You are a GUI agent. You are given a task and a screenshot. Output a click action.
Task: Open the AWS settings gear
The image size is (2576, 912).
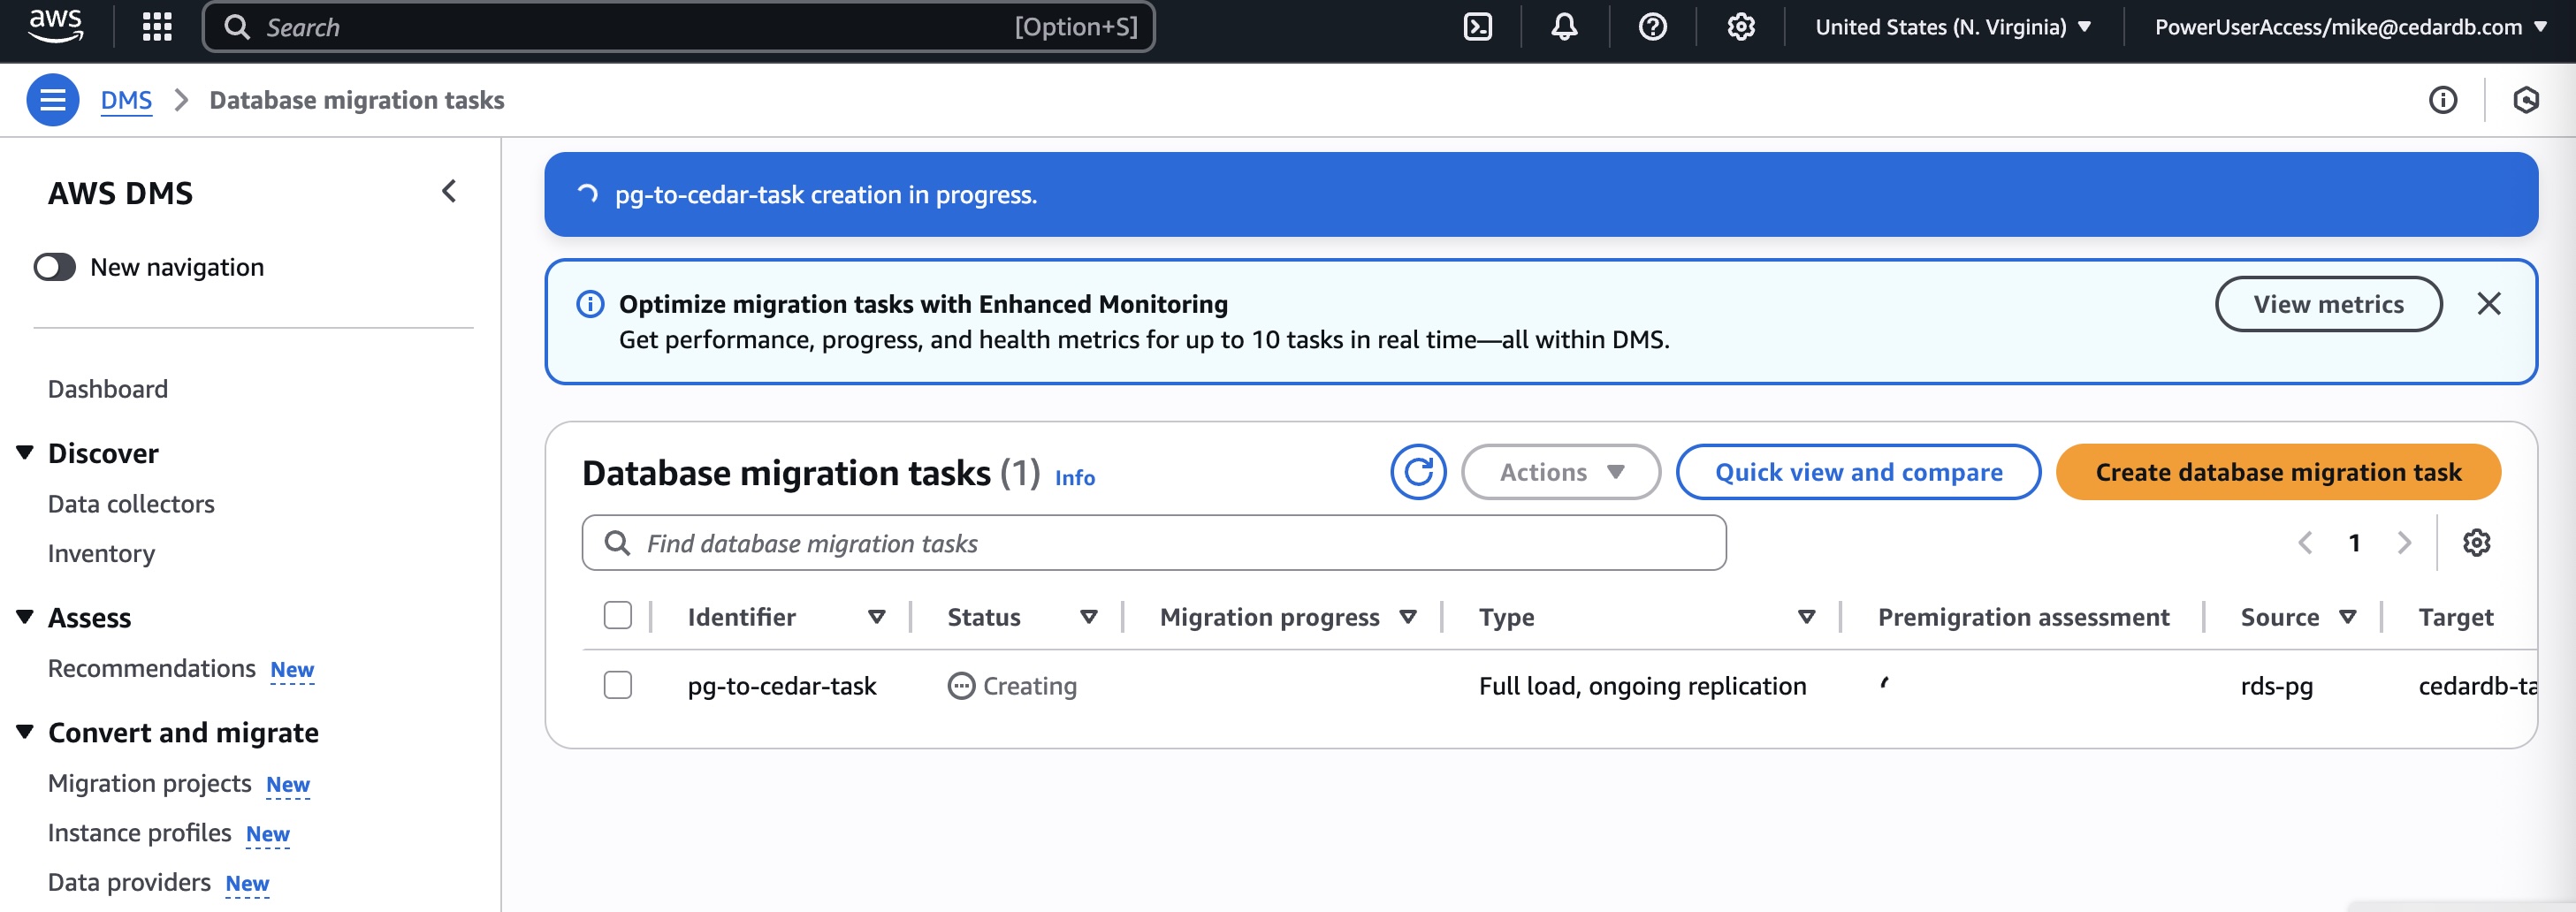(x=1740, y=27)
